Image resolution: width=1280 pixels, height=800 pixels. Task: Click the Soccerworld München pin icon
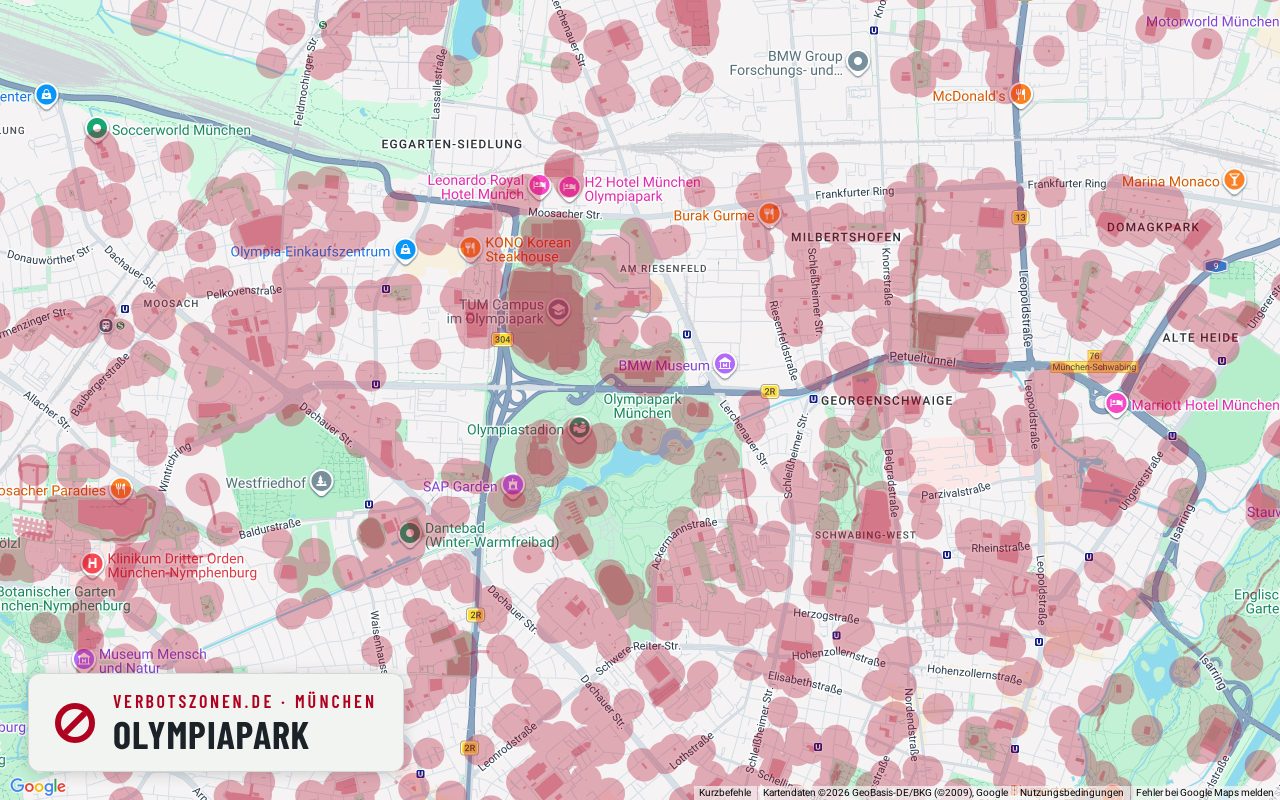coord(97,129)
